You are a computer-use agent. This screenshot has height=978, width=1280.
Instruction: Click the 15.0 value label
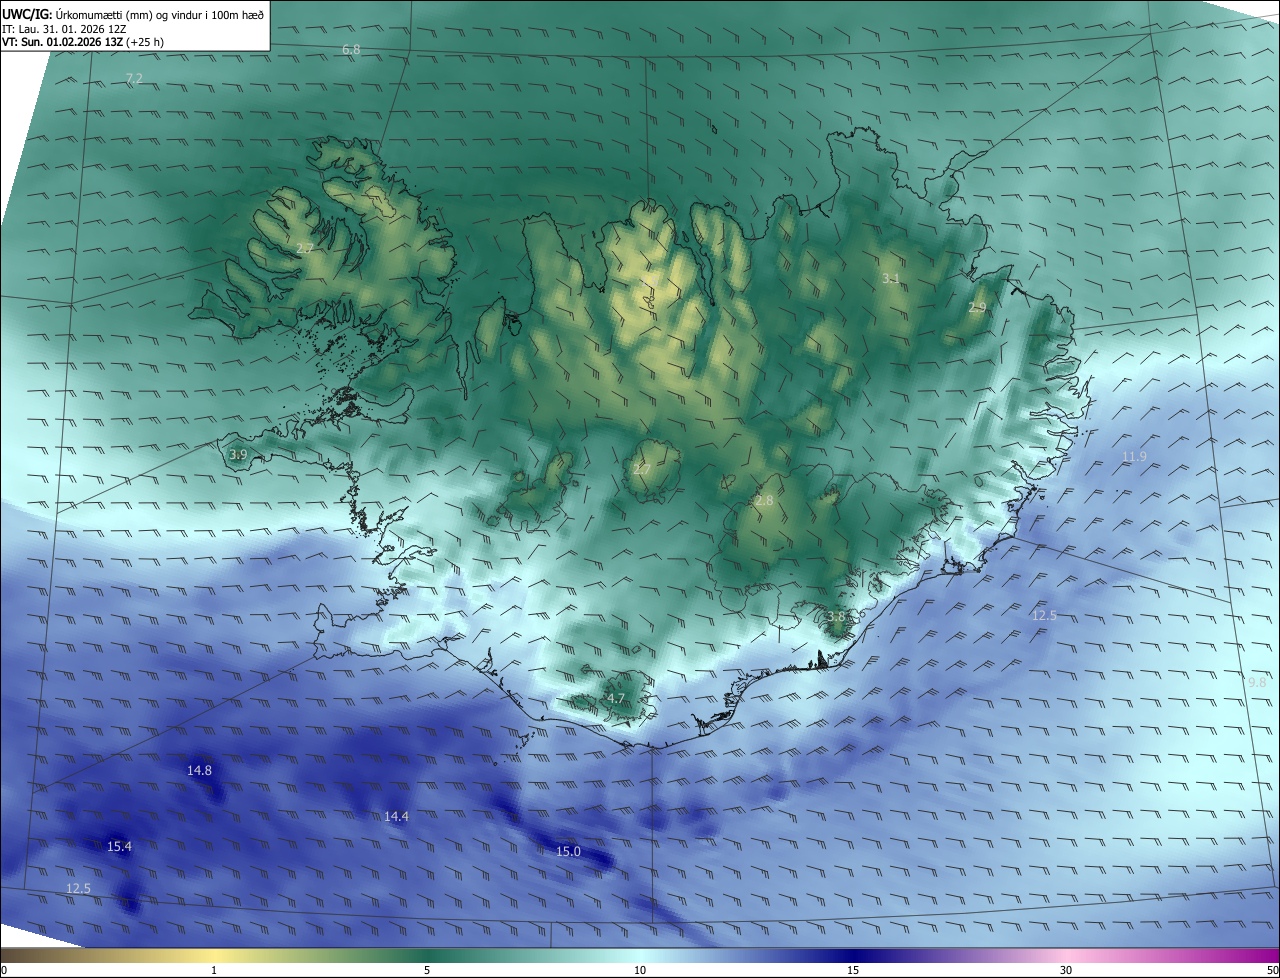[568, 851]
